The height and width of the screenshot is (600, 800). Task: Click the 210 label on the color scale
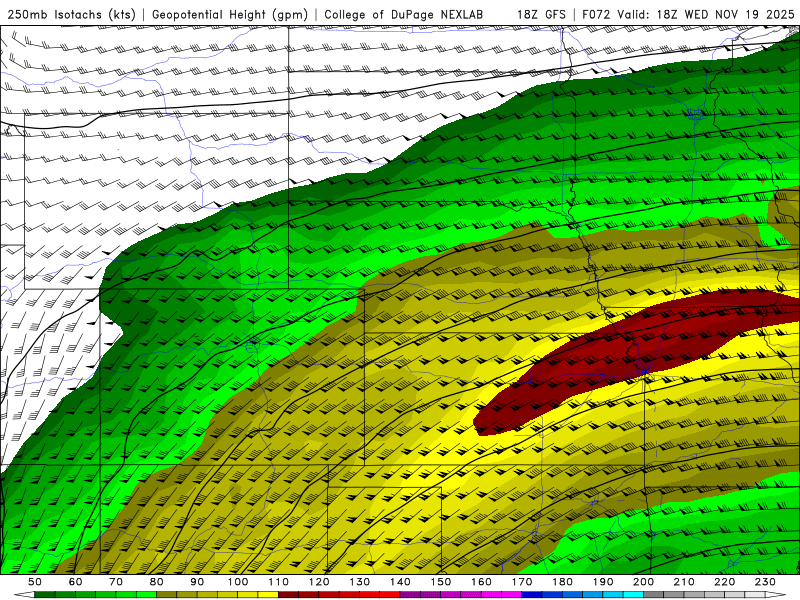[x=684, y=582]
